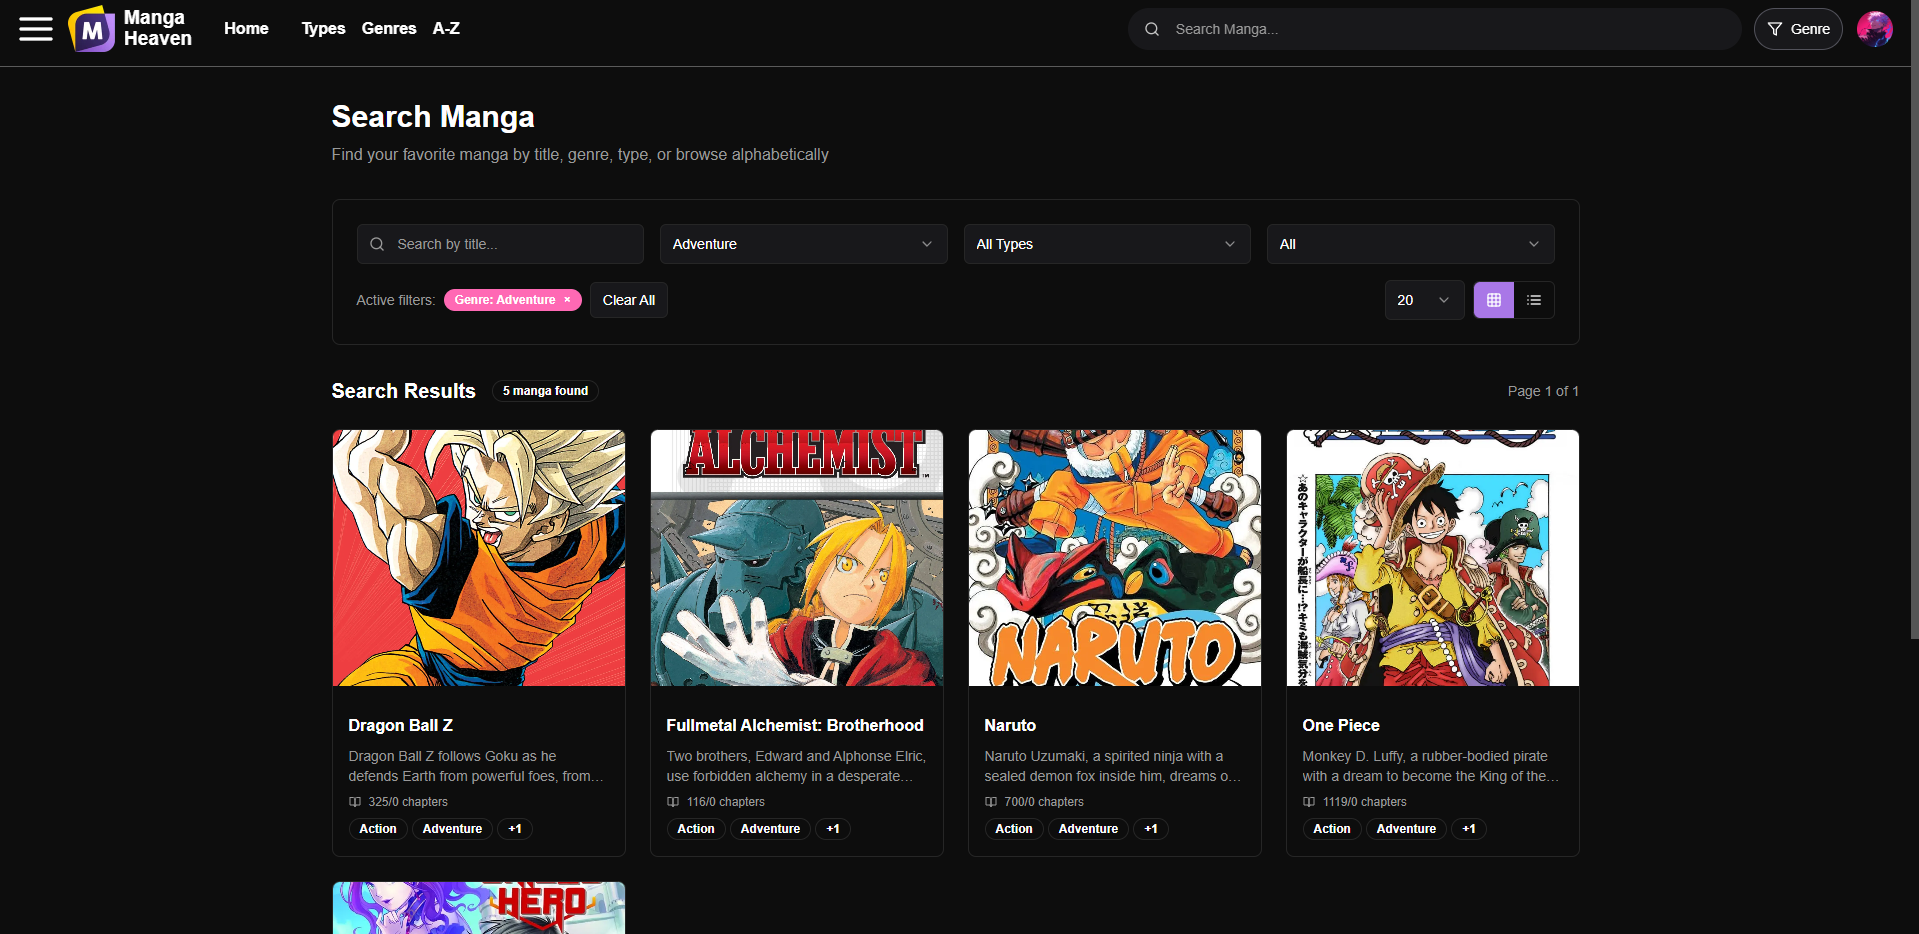Open the partially visible Hero manga cover
Image resolution: width=1919 pixels, height=934 pixels.
click(x=479, y=908)
